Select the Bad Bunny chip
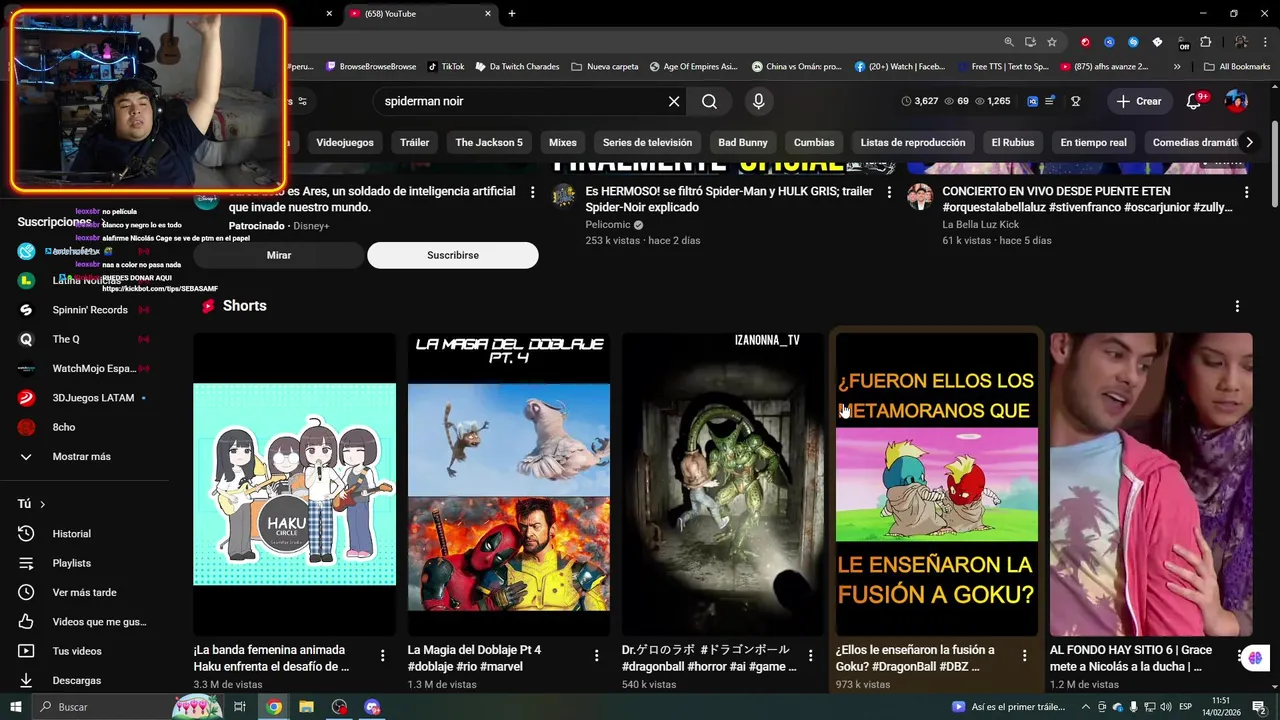 743,142
